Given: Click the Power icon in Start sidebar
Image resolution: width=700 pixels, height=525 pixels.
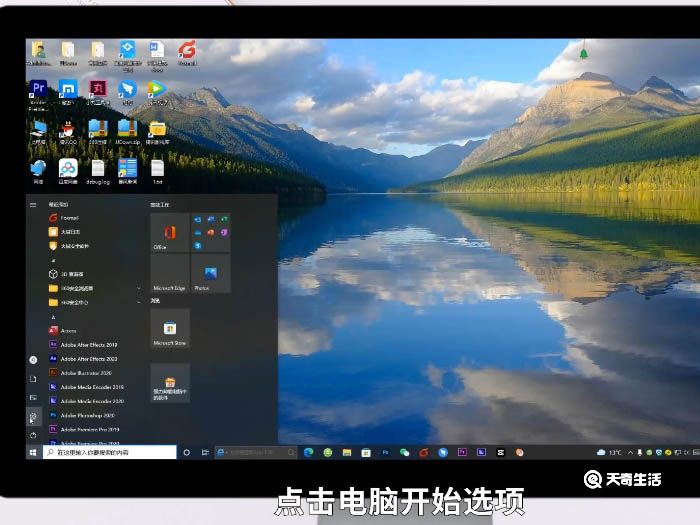Looking at the screenshot, I should tap(33, 435).
